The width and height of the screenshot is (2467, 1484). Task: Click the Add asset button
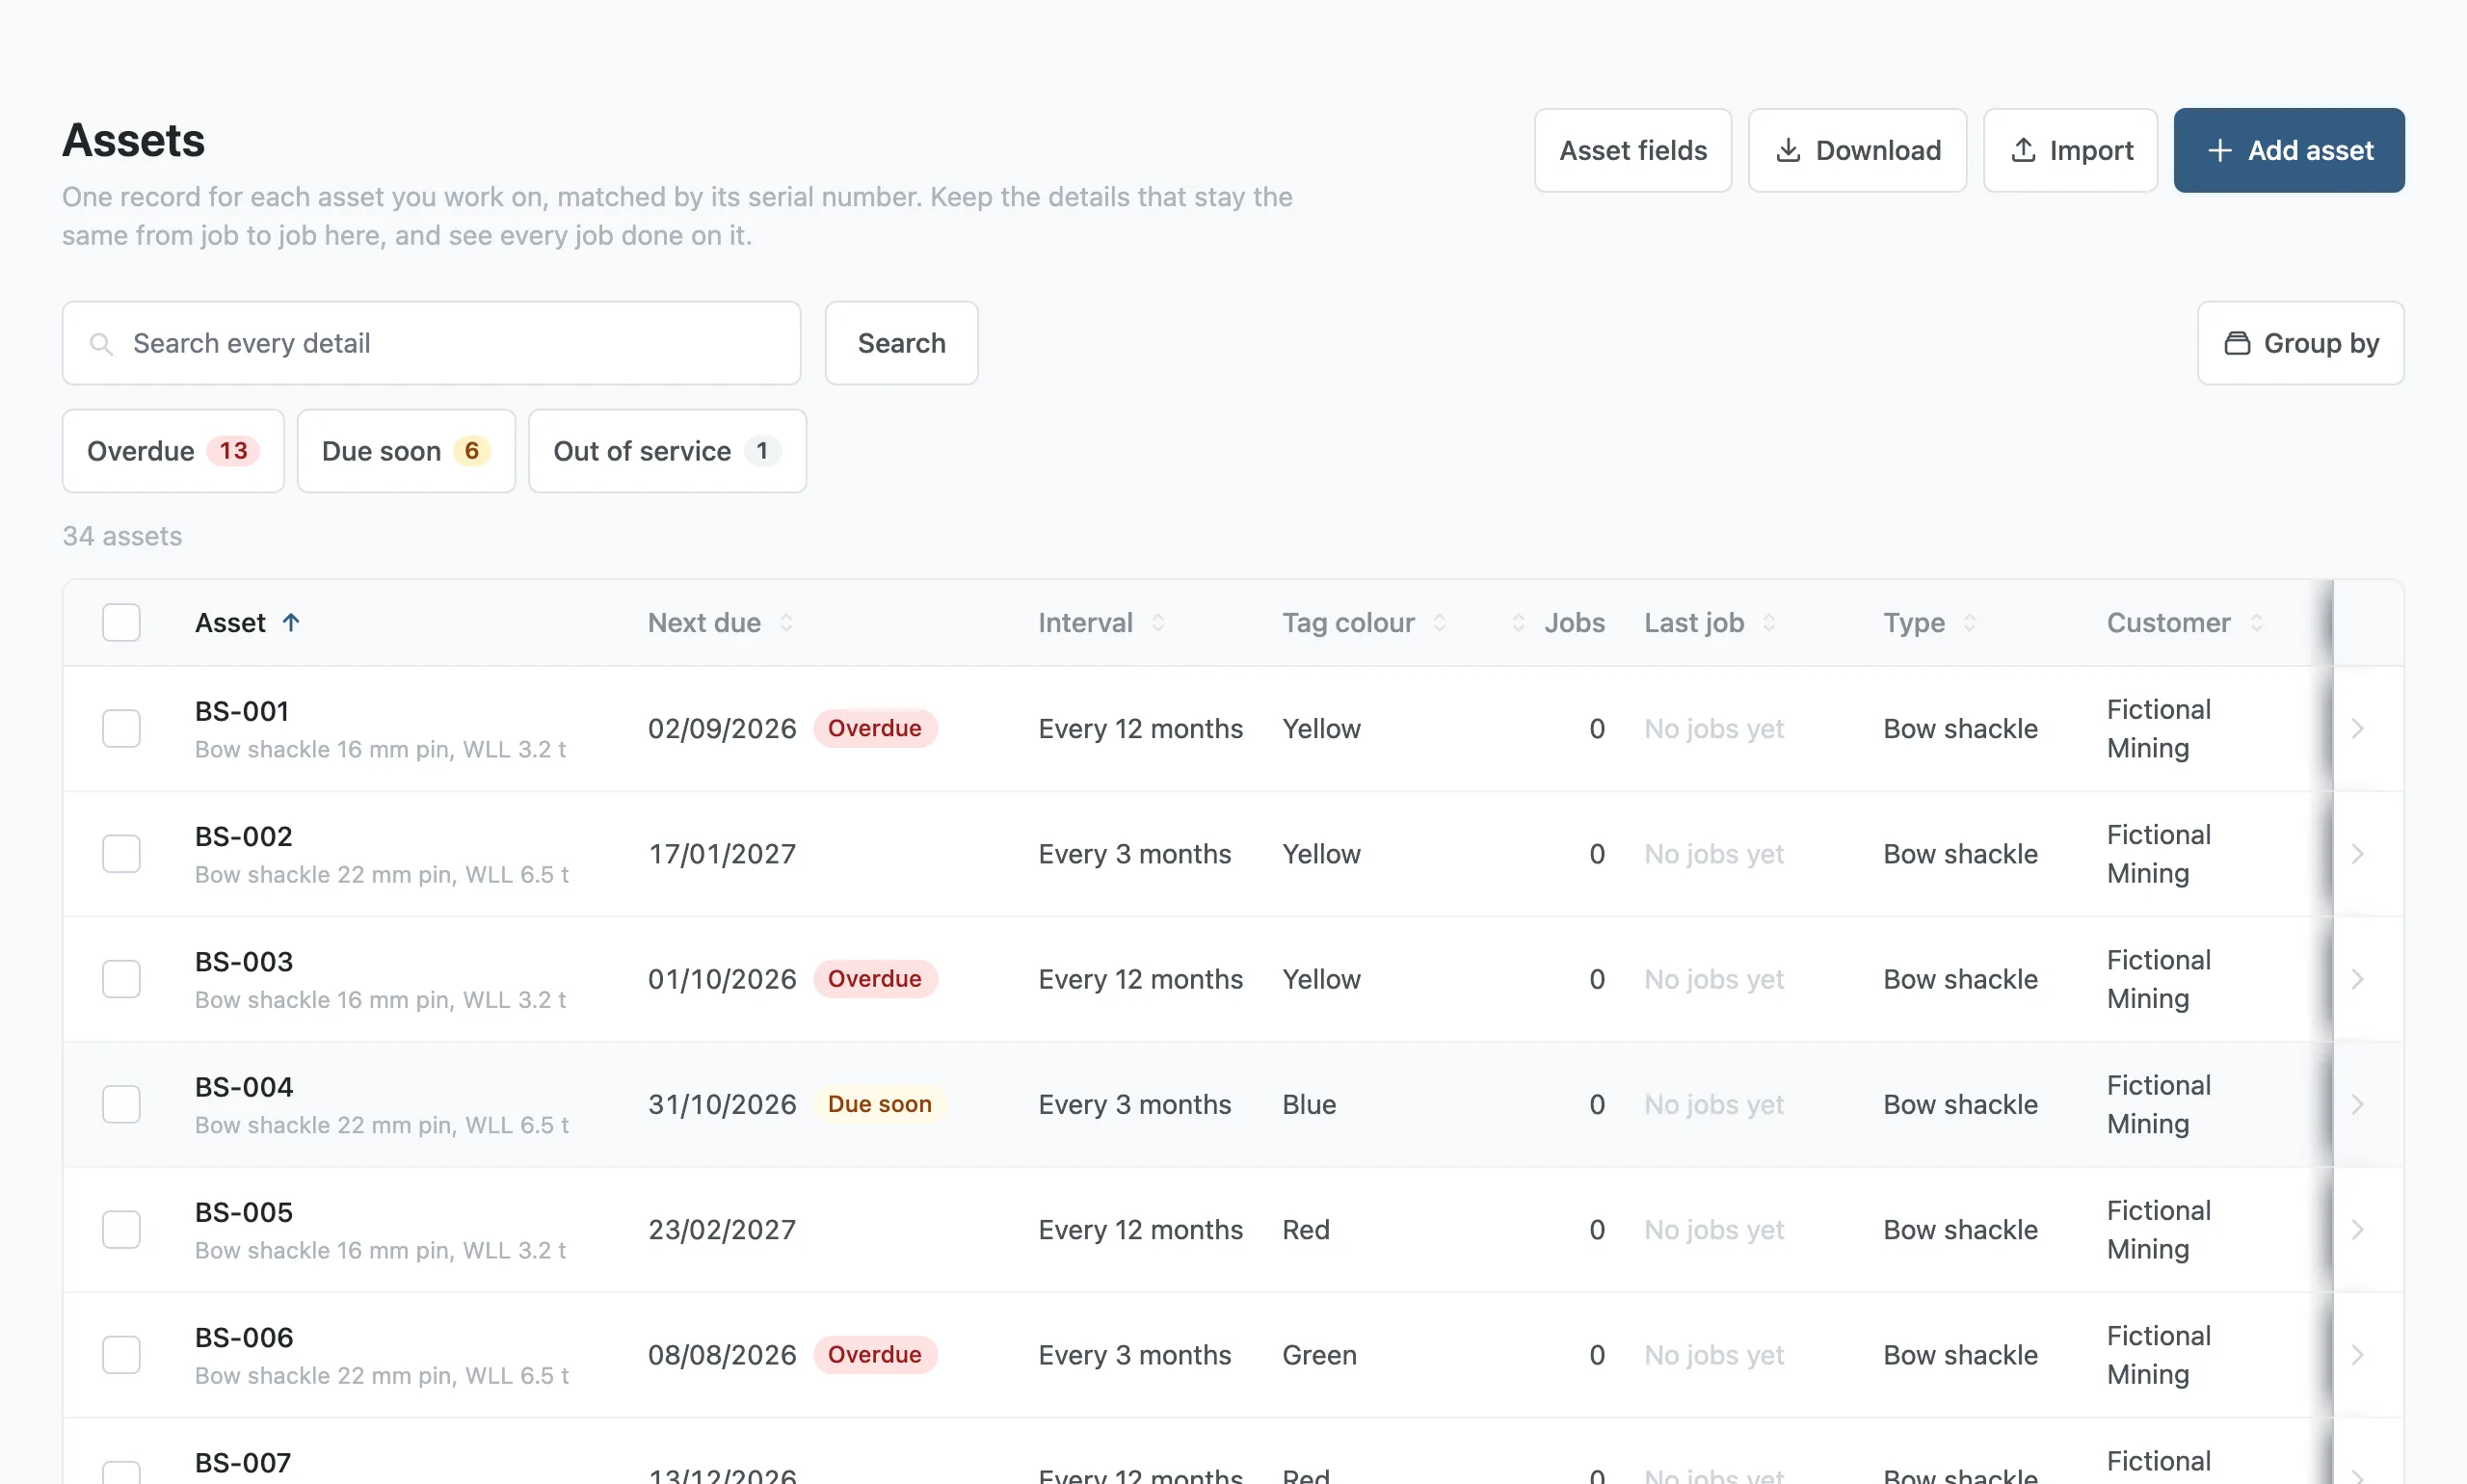(2289, 150)
